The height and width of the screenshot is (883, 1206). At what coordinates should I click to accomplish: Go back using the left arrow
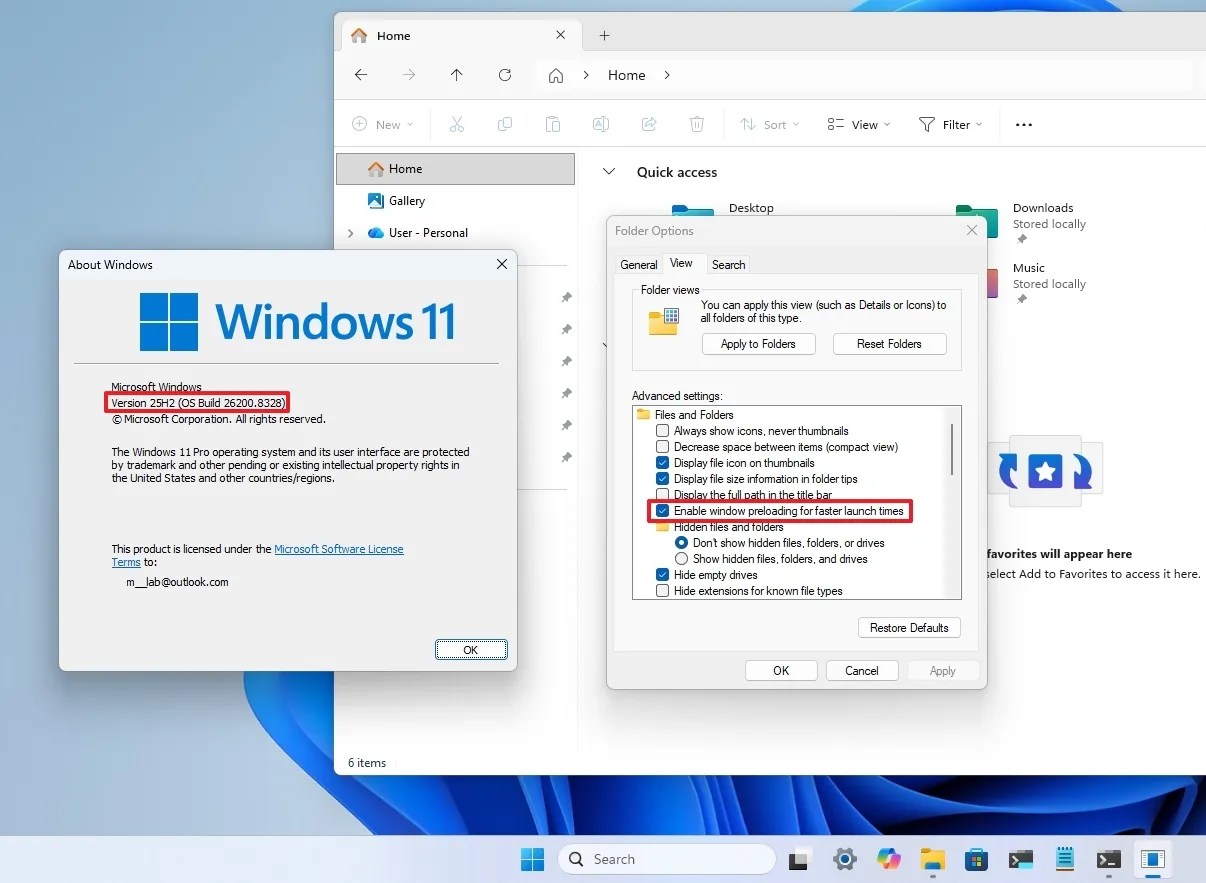(x=361, y=75)
